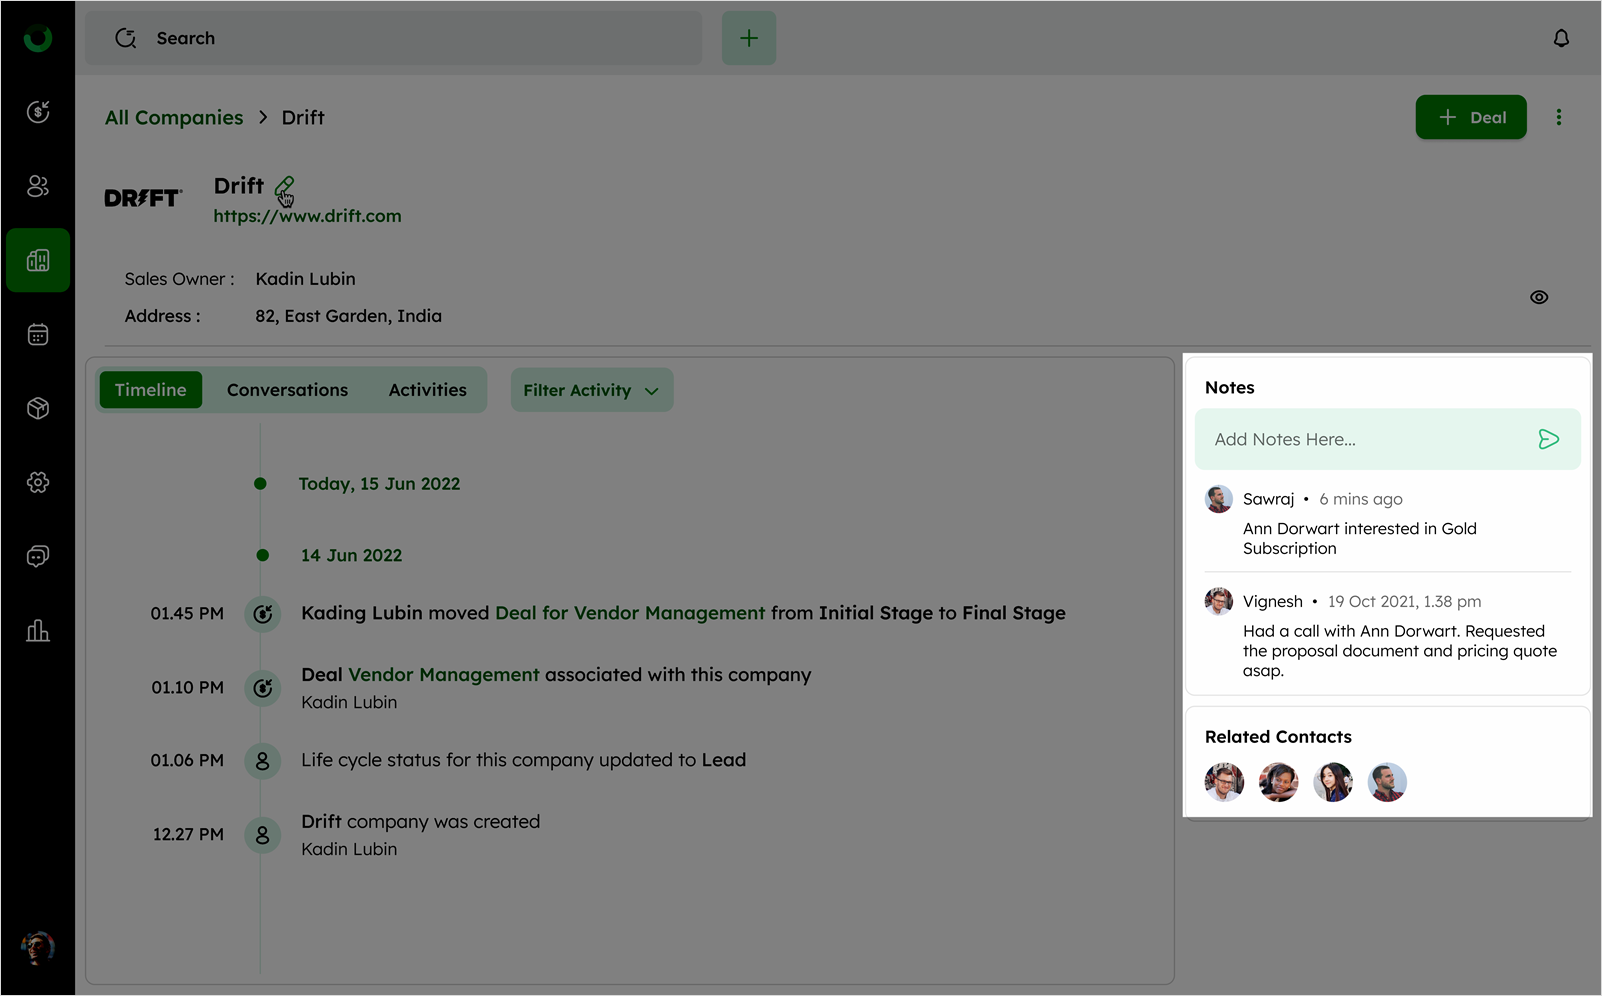Open the user profile avatar in sidebar

[x=38, y=947]
